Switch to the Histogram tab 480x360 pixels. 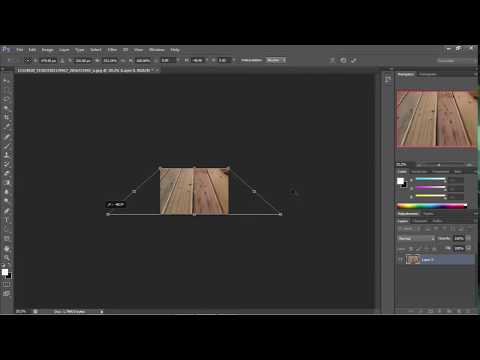(x=428, y=74)
